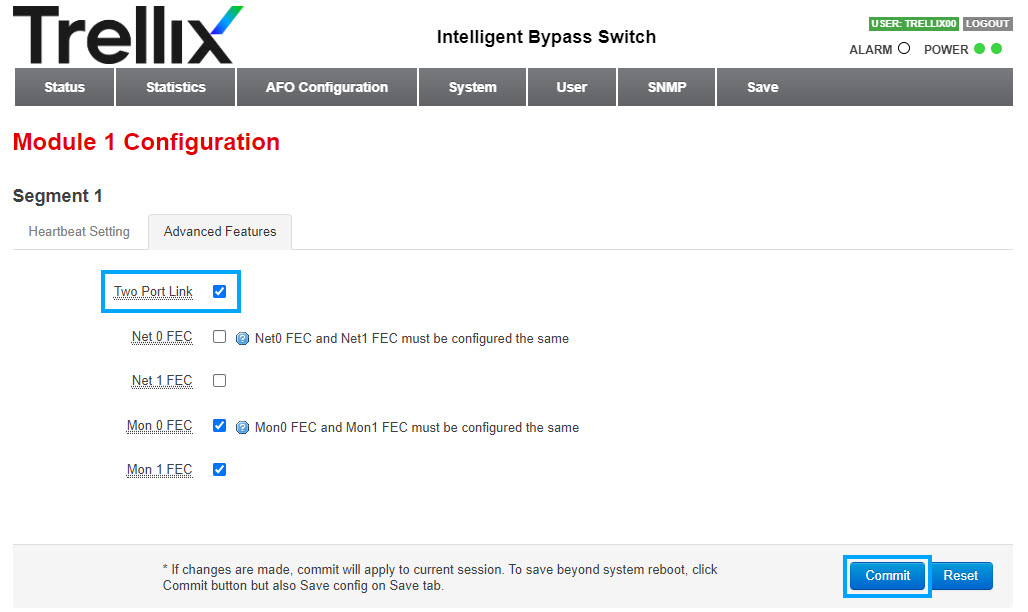Viewport: 1028px width, 612px height.
Task: Enable the Net 1 FEC checkbox
Action: pos(220,380)
